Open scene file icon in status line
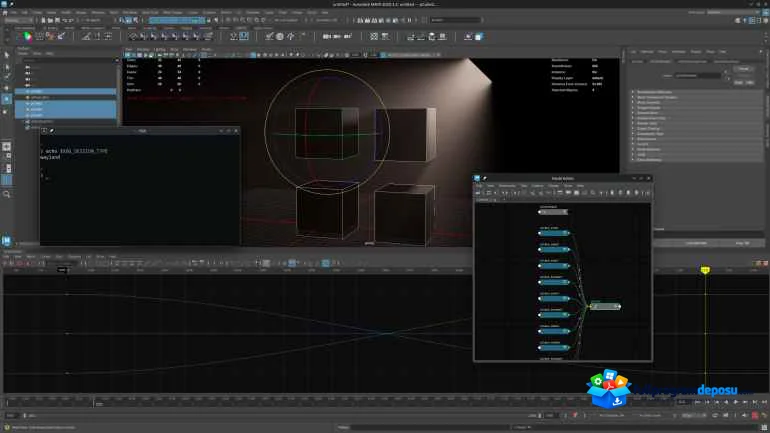This screenshot has height=433, width=770. tap(50, 20)
